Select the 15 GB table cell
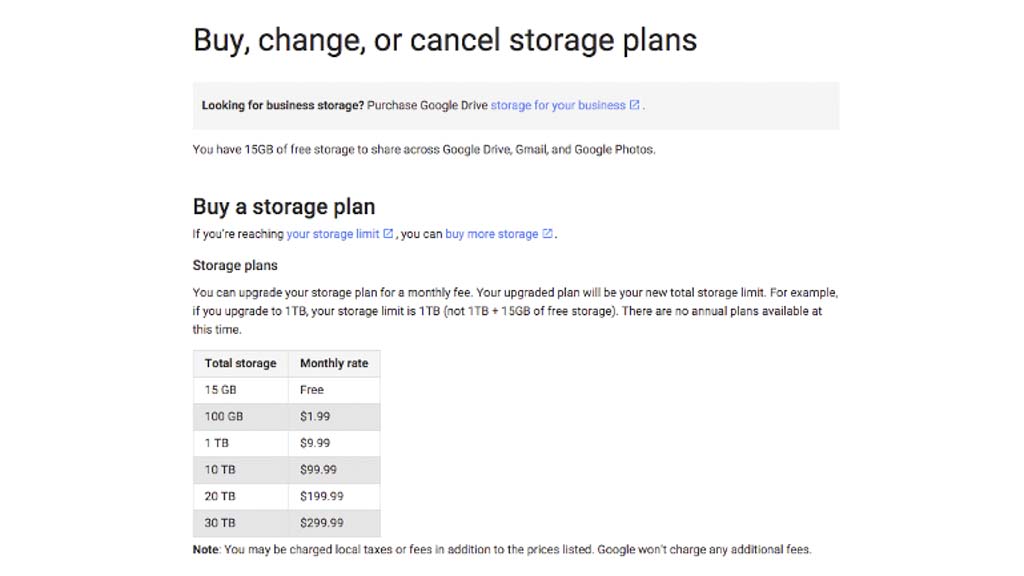Image resolution: width=1024 pixels, height=576 pixels. (x=221, y=390)
